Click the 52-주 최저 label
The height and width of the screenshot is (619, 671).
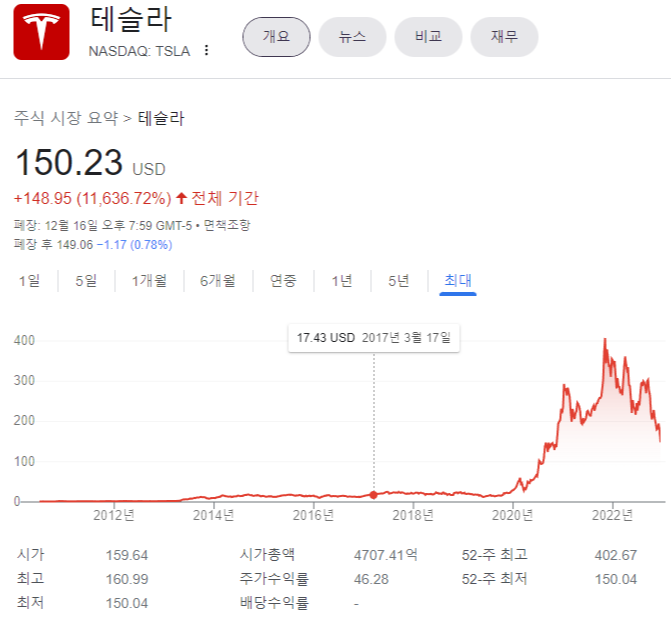click(494, 579)
